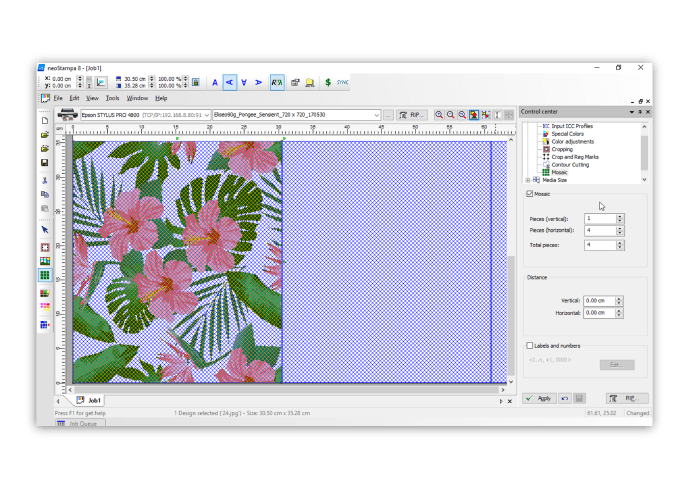
Task: Click the zoom in magnifier icon
Action: pos(439,115)
